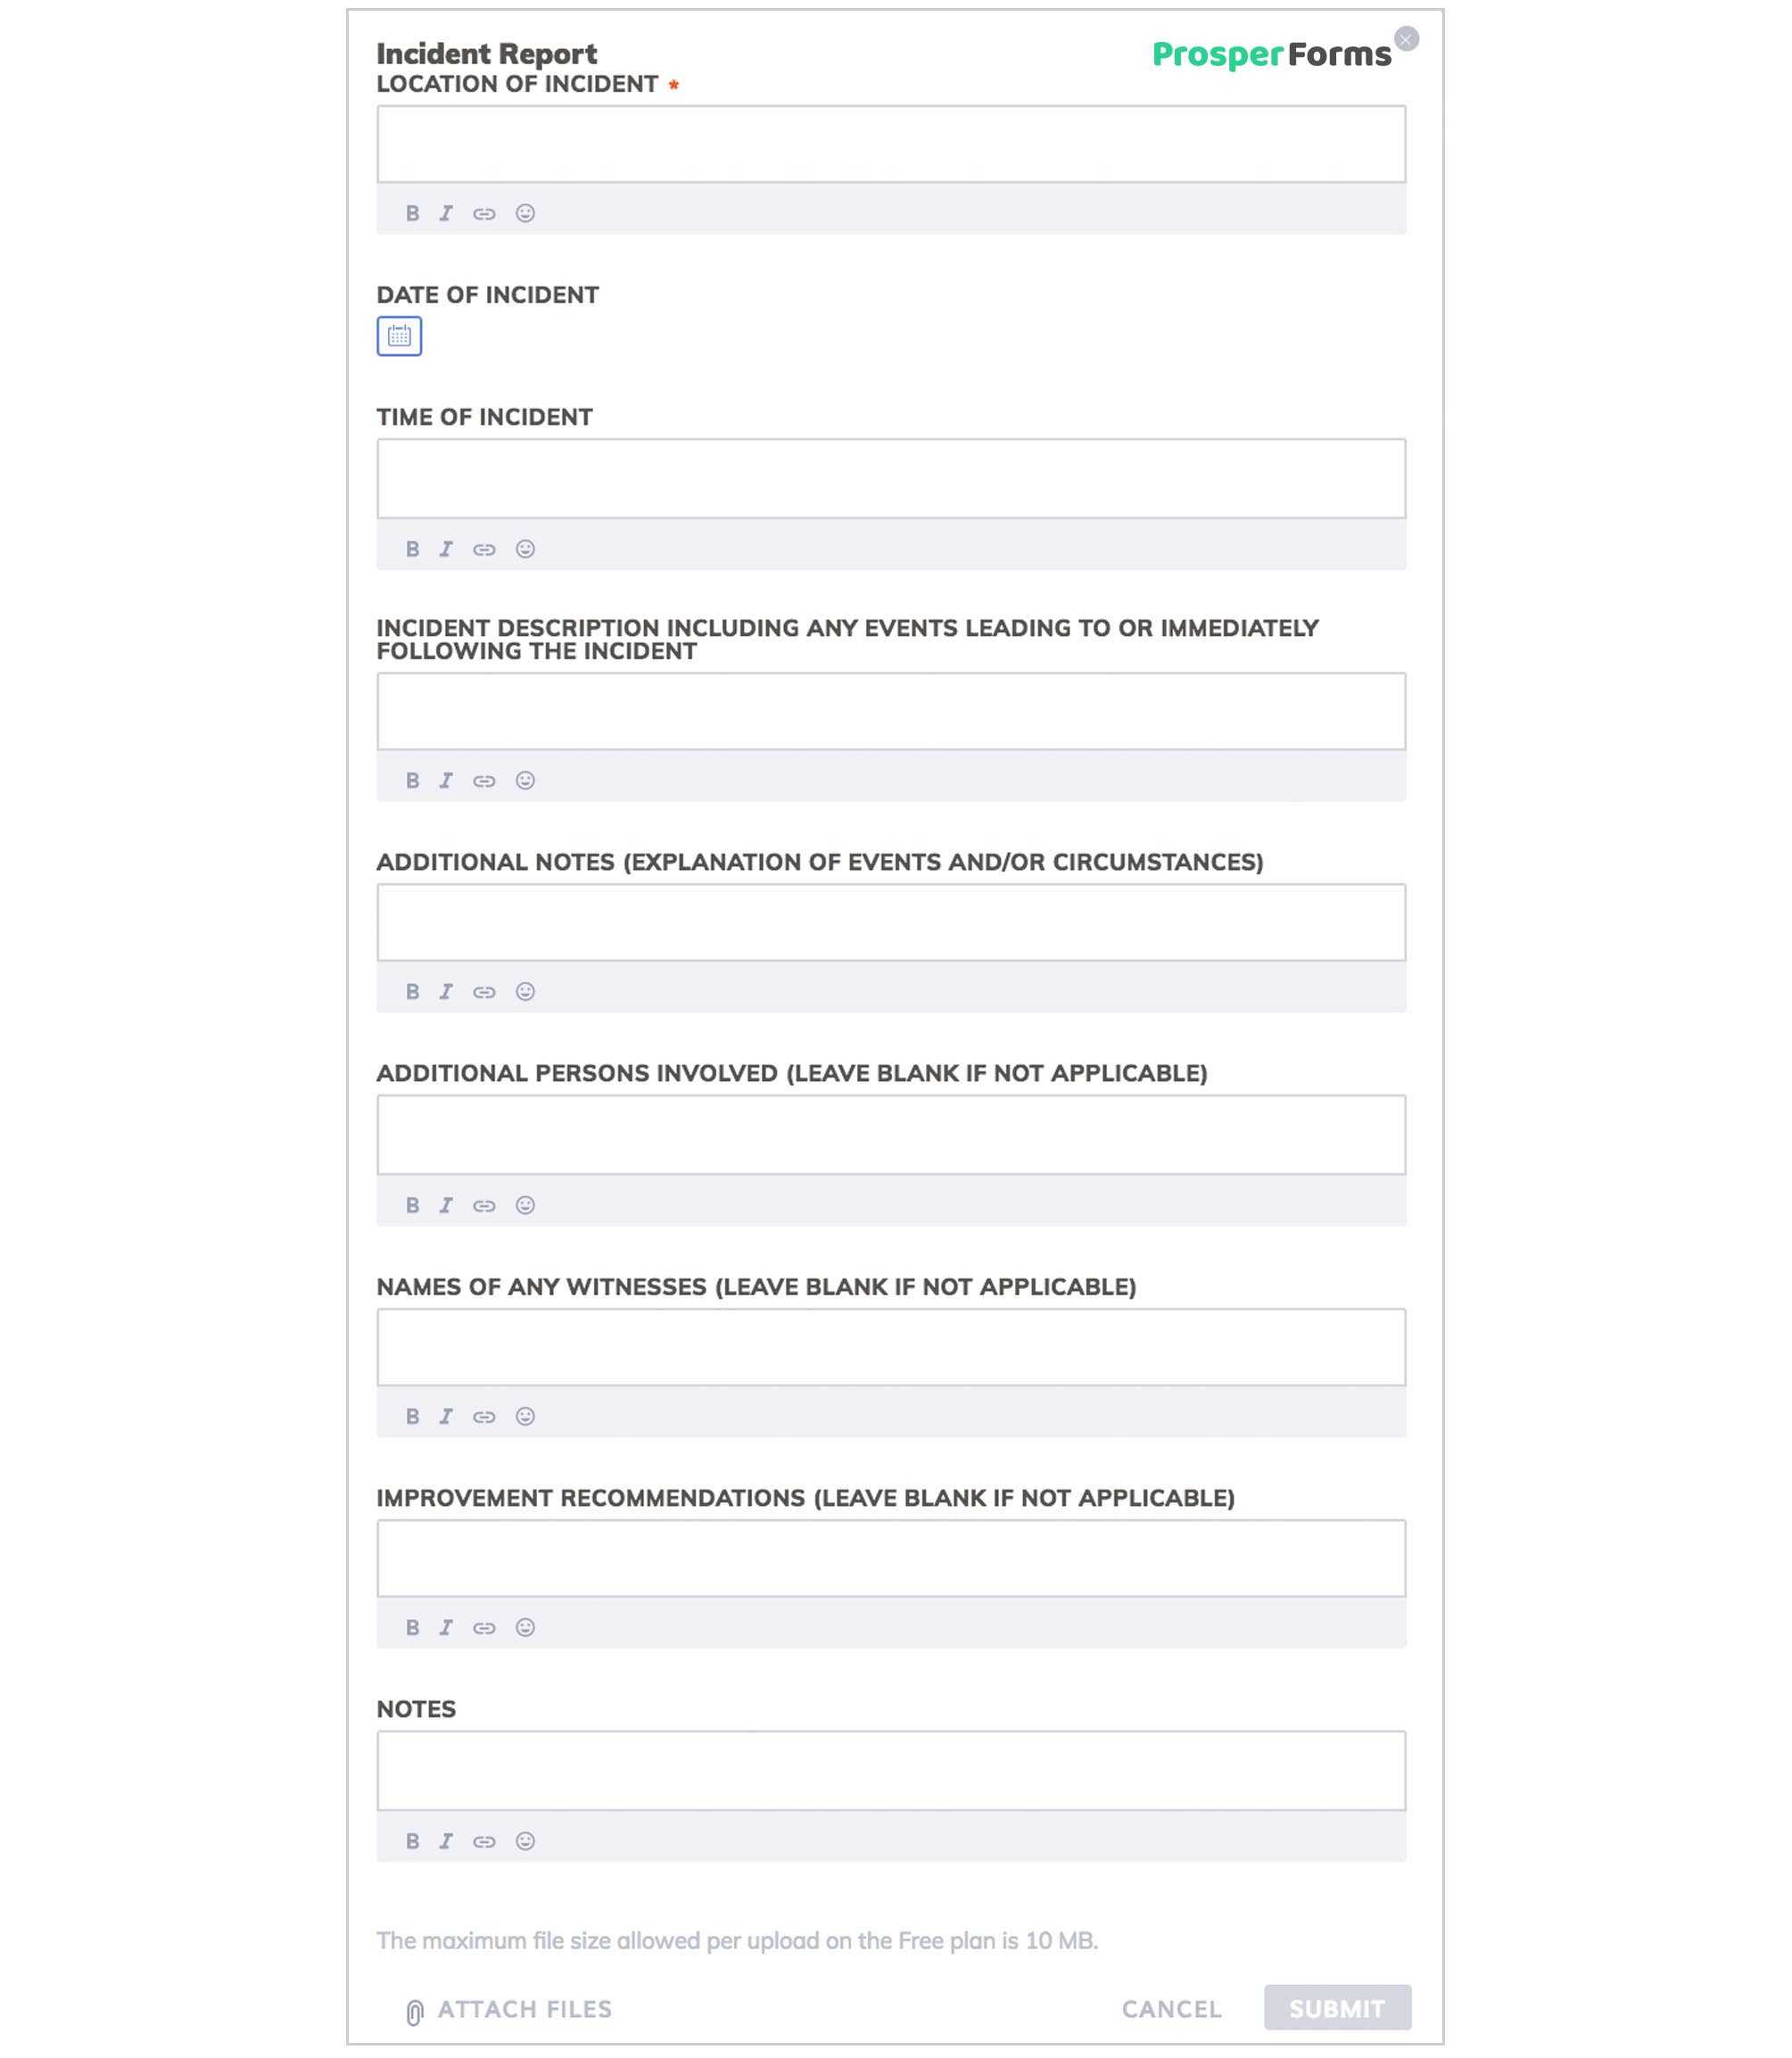Click the Italic icon in Time of Incident

tap(446, 548)
